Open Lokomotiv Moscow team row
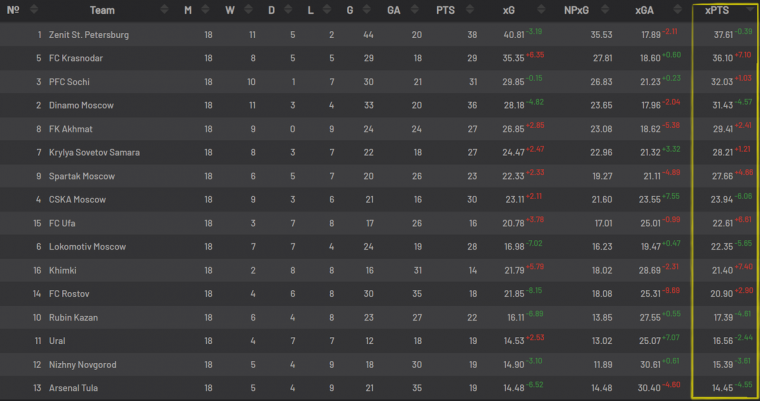 point(380,247)
